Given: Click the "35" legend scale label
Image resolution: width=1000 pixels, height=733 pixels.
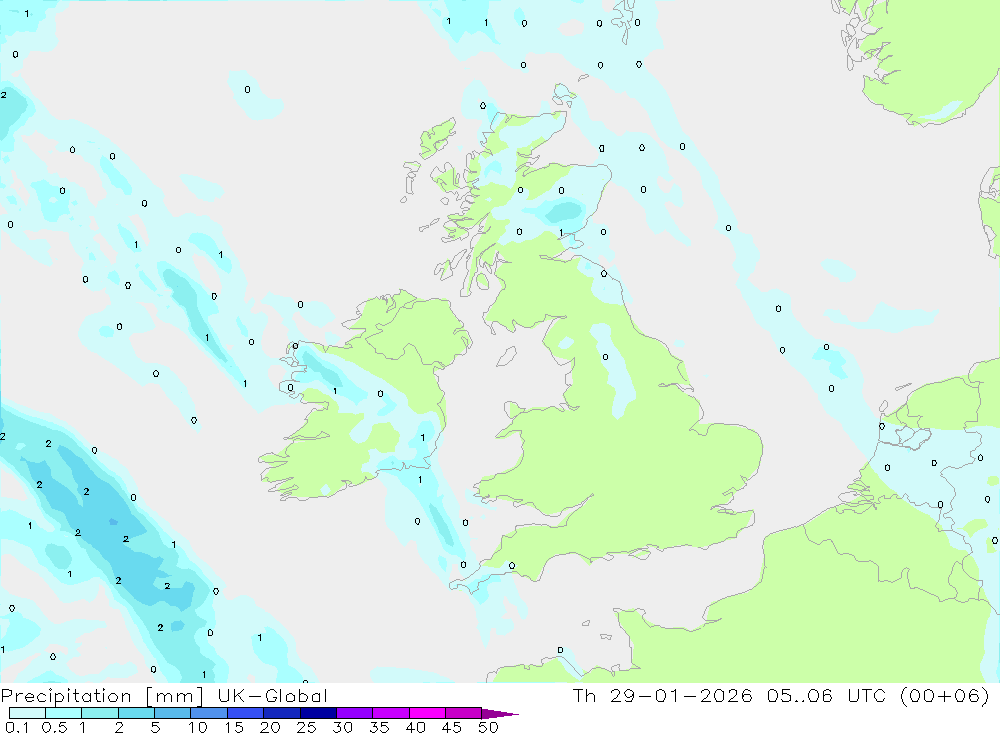Looking at the screenshot, I should 379,727.
